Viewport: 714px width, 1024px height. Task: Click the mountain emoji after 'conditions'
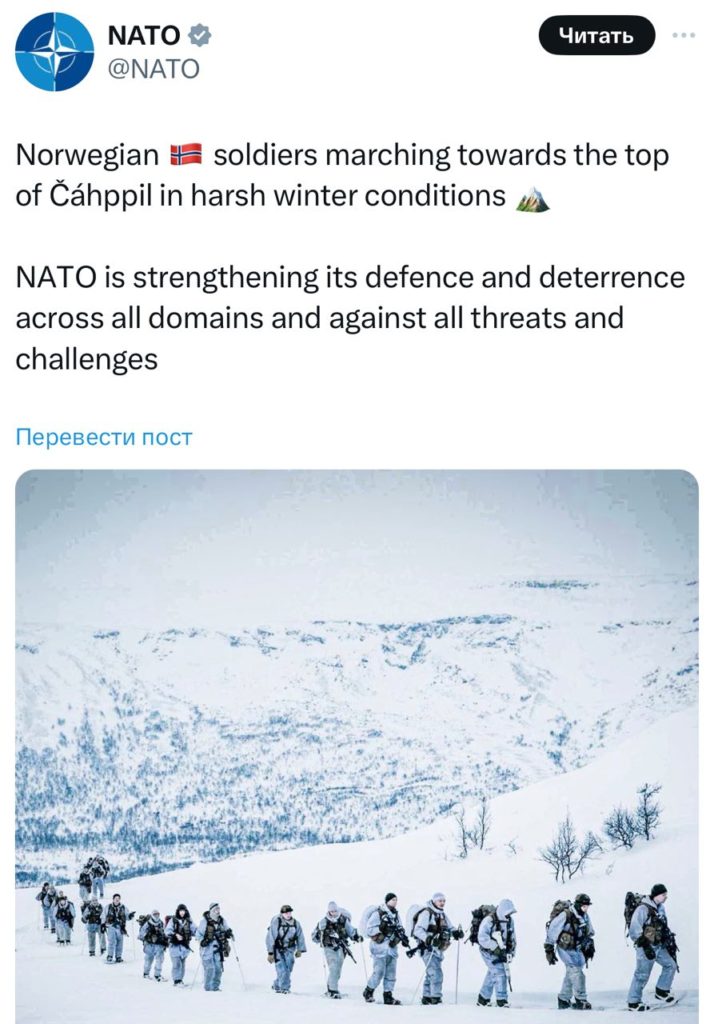tap(532, 198)
